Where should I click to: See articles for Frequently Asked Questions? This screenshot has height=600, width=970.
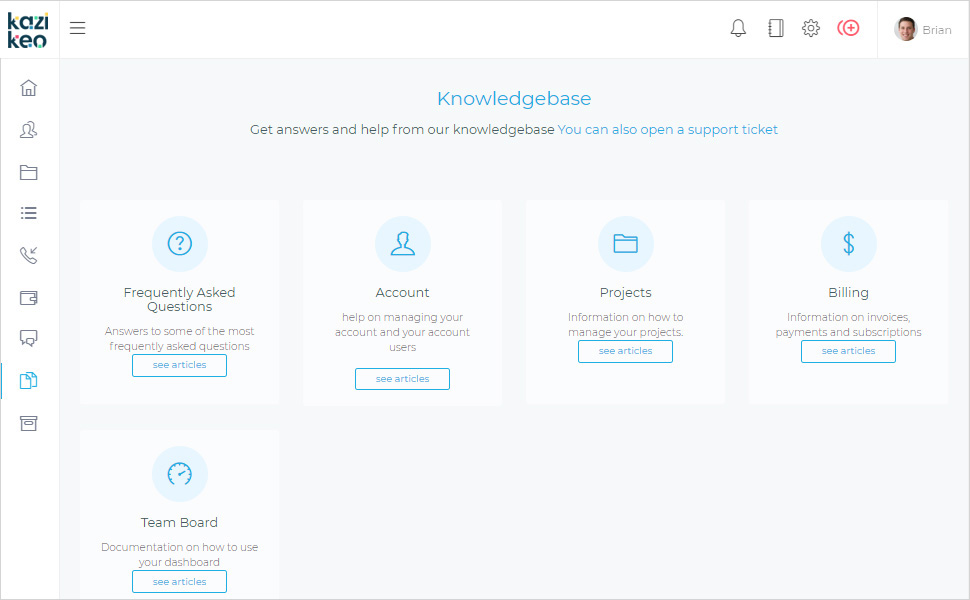[x=179, y=365]
